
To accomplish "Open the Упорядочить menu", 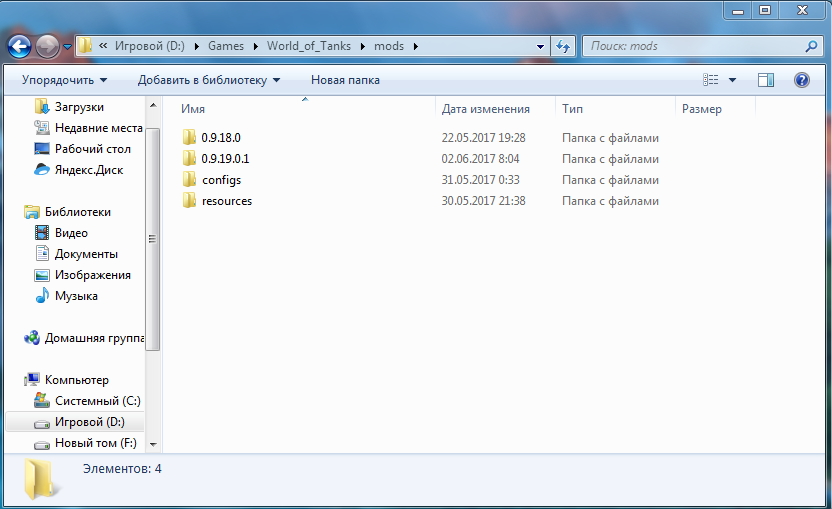I will [64, 80].
